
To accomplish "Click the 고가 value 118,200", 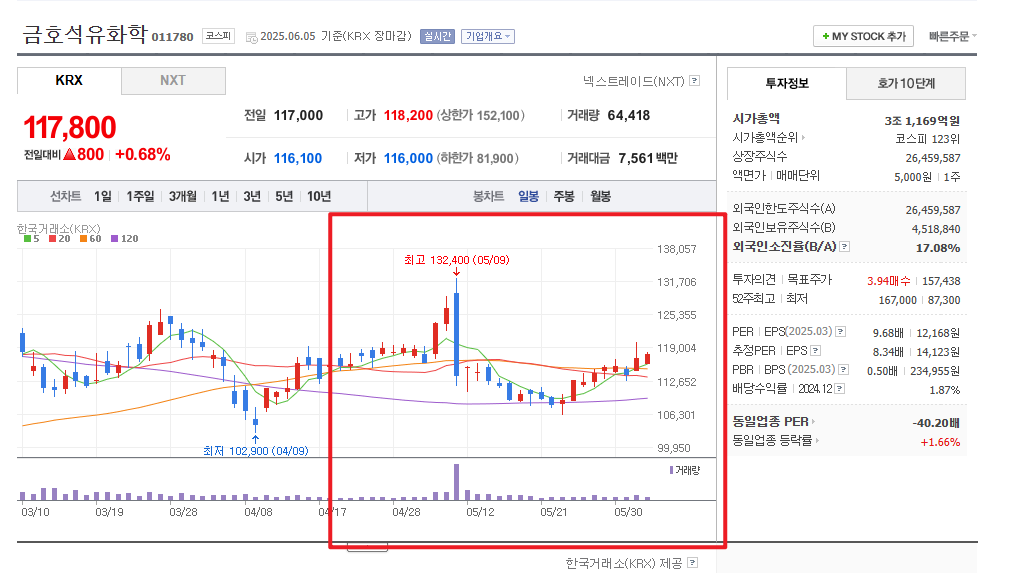I will pyautogui.click(x=408, y=116).
